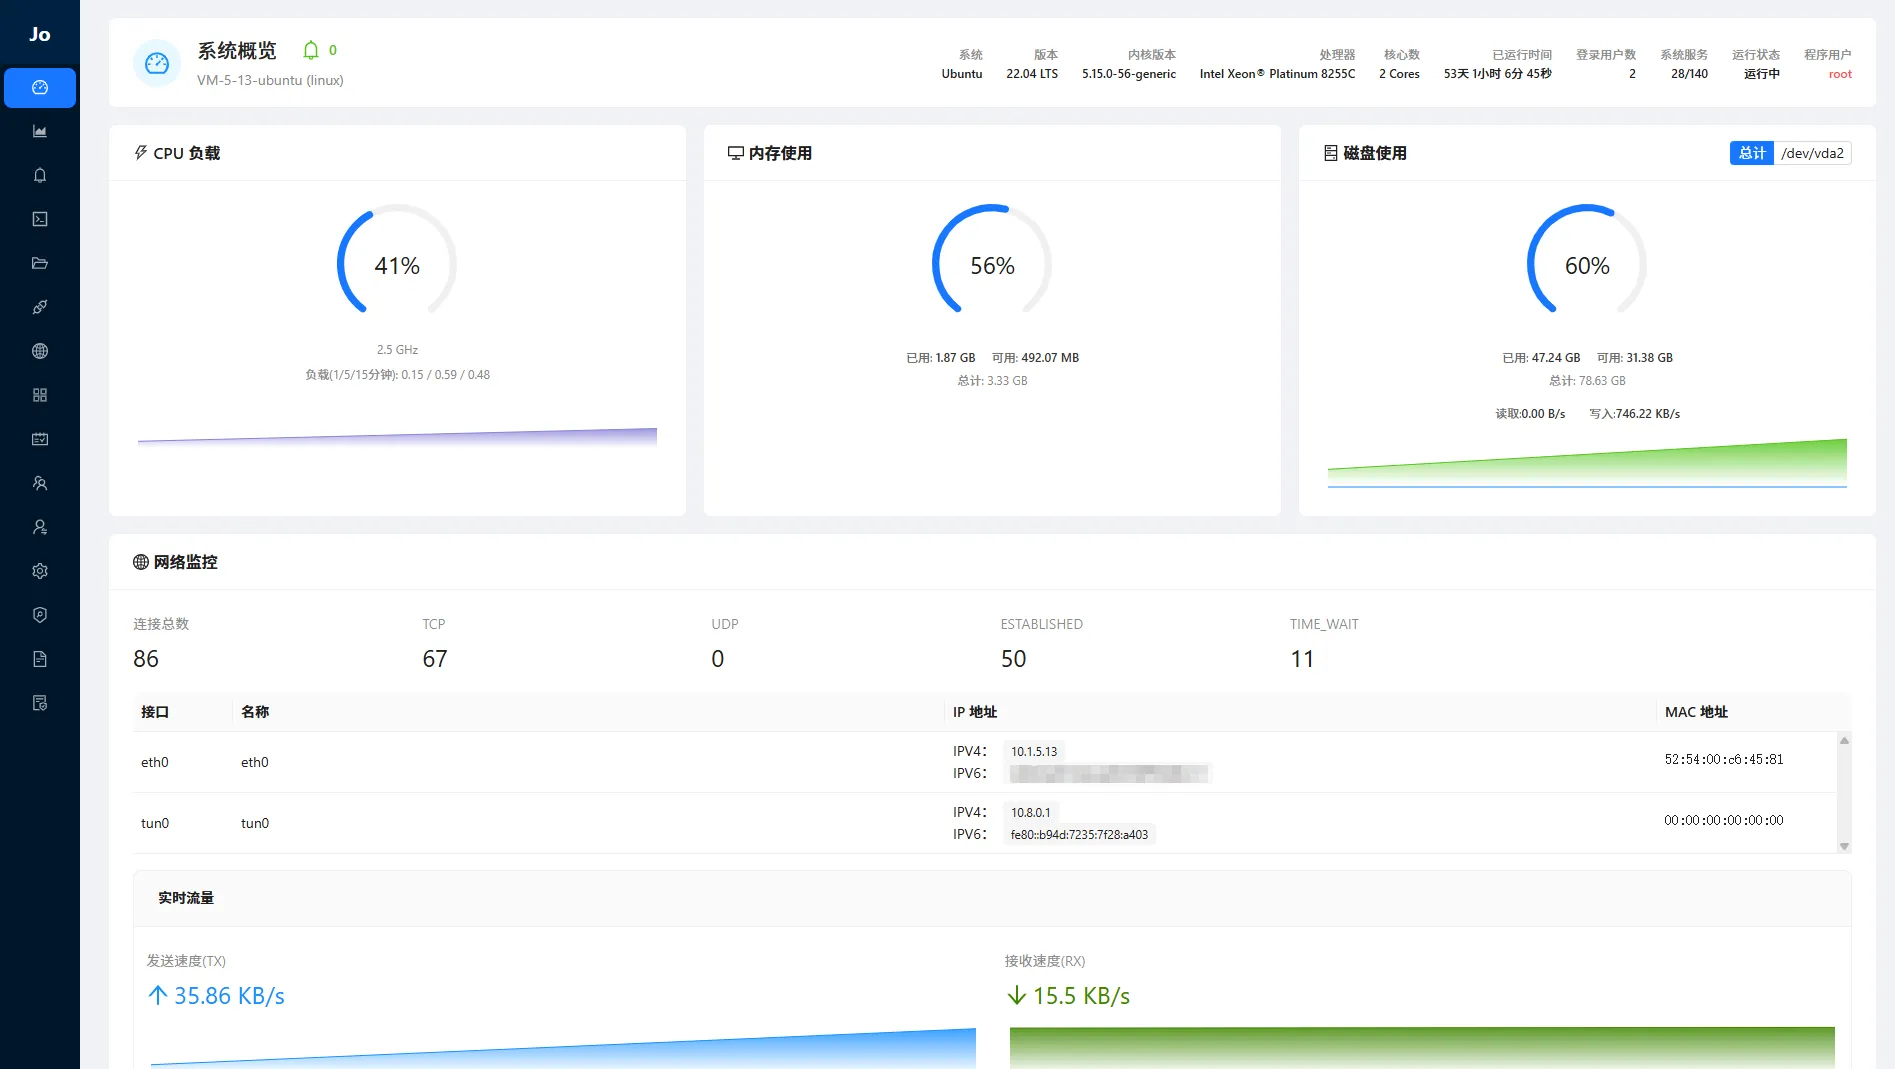Switch disk usage to /dev/vda2
This screenshot has width=1895, height=1069.
(1812, 153)
